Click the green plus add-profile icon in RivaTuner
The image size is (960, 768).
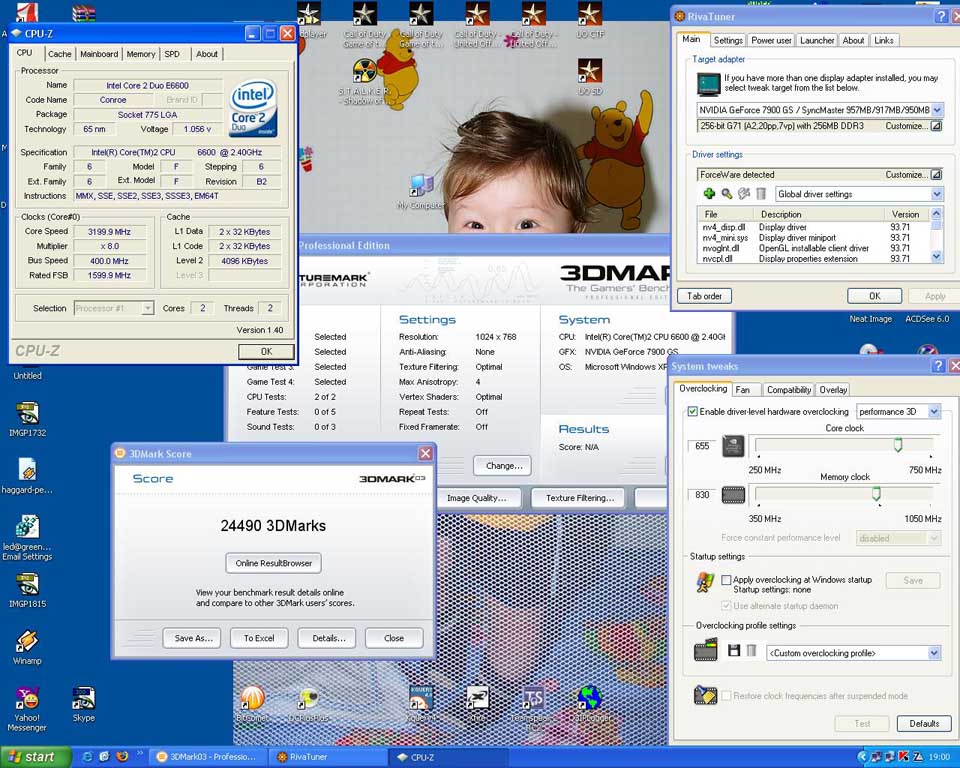[709, 194]
